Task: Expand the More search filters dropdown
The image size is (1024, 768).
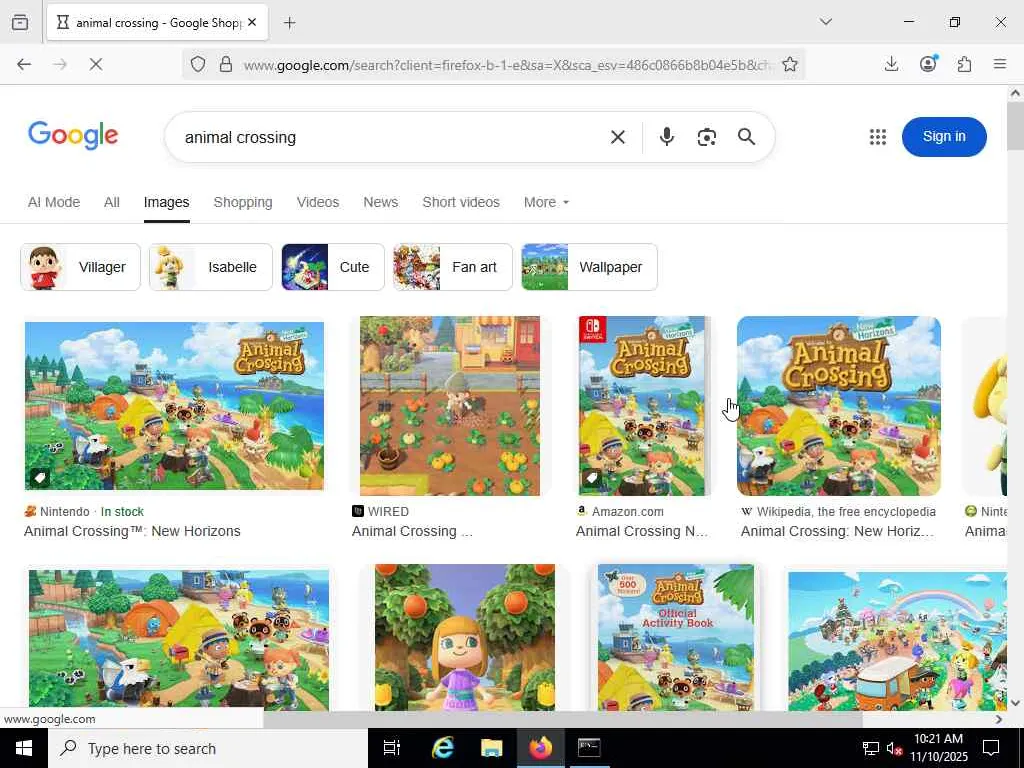Action: pos(546,202)
